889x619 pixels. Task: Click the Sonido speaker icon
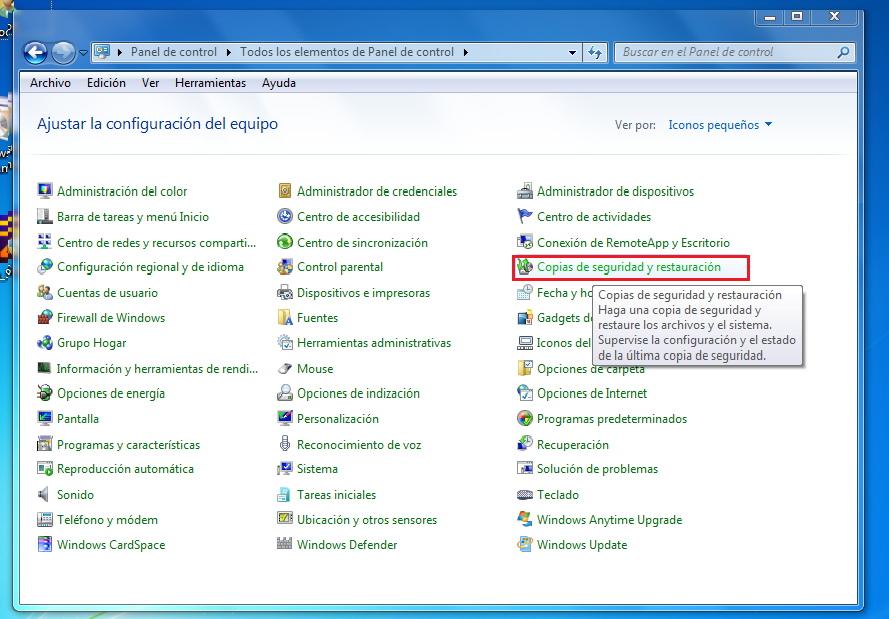pyautogui.click(x=44, y=494)
